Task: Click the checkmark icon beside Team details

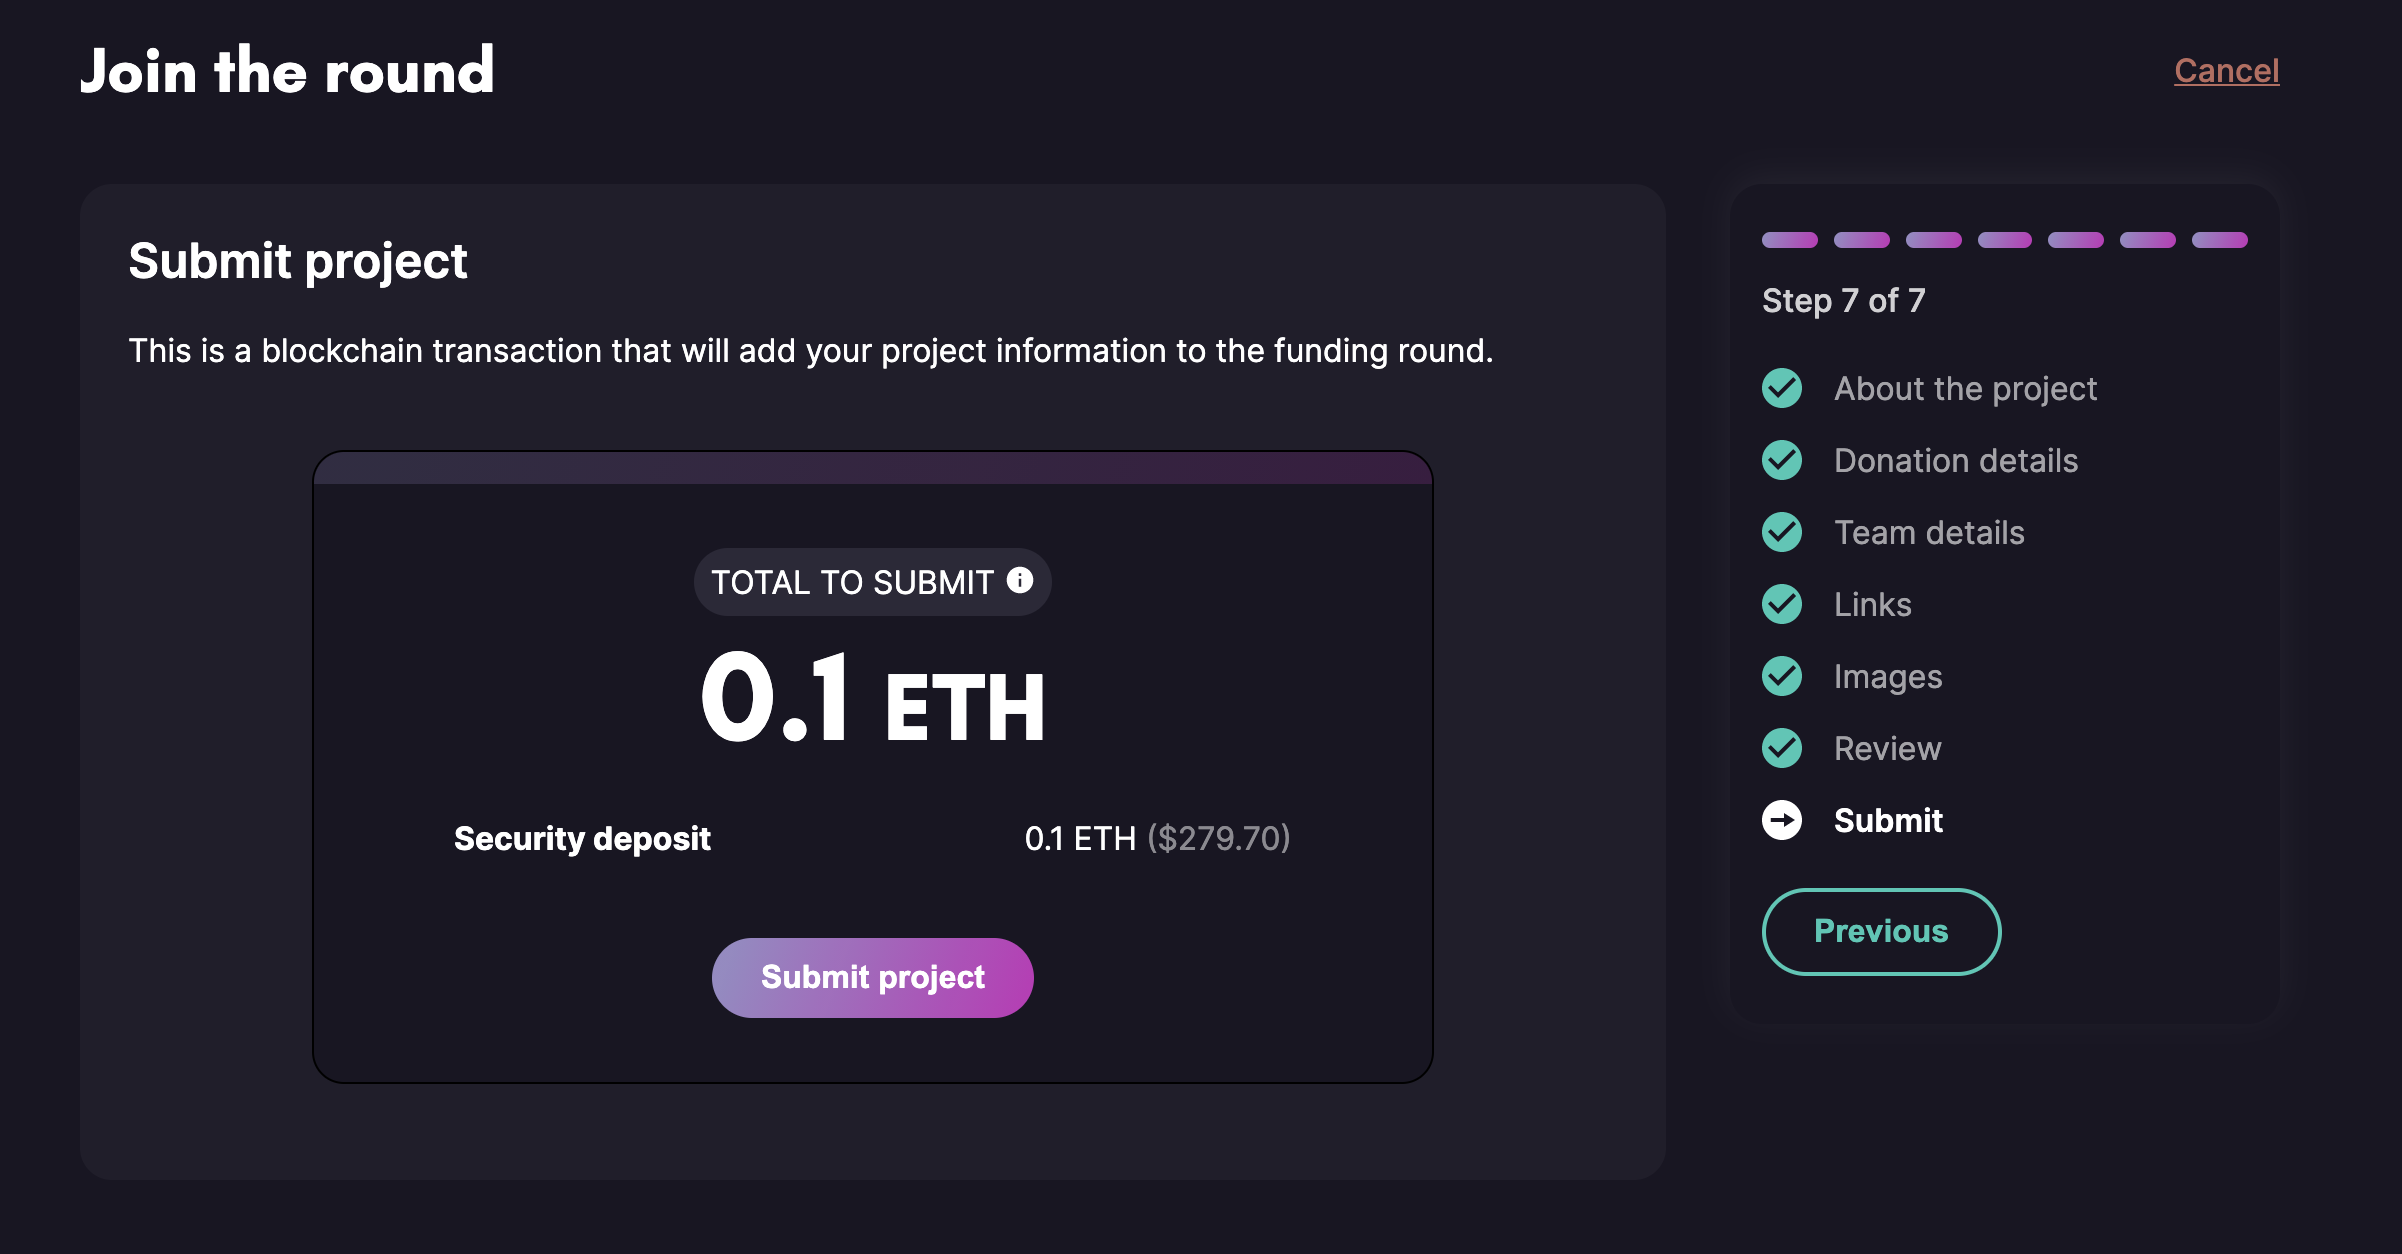Action: point(1781,532)
